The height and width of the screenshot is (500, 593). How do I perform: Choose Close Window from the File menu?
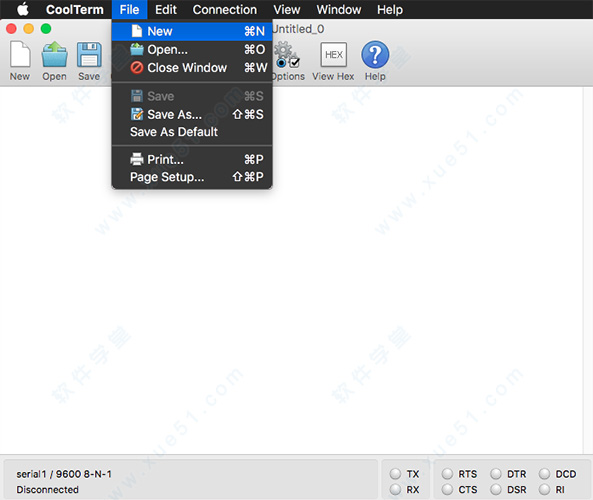192,68
